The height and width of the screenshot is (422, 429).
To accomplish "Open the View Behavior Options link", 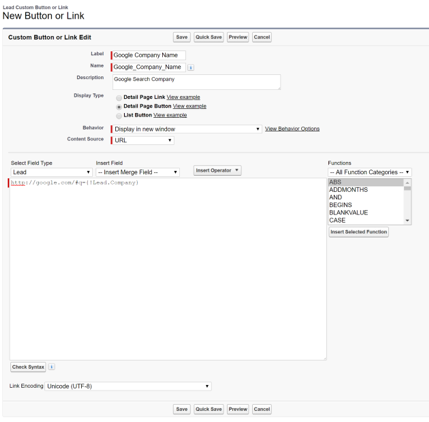I will pos(292,129).
